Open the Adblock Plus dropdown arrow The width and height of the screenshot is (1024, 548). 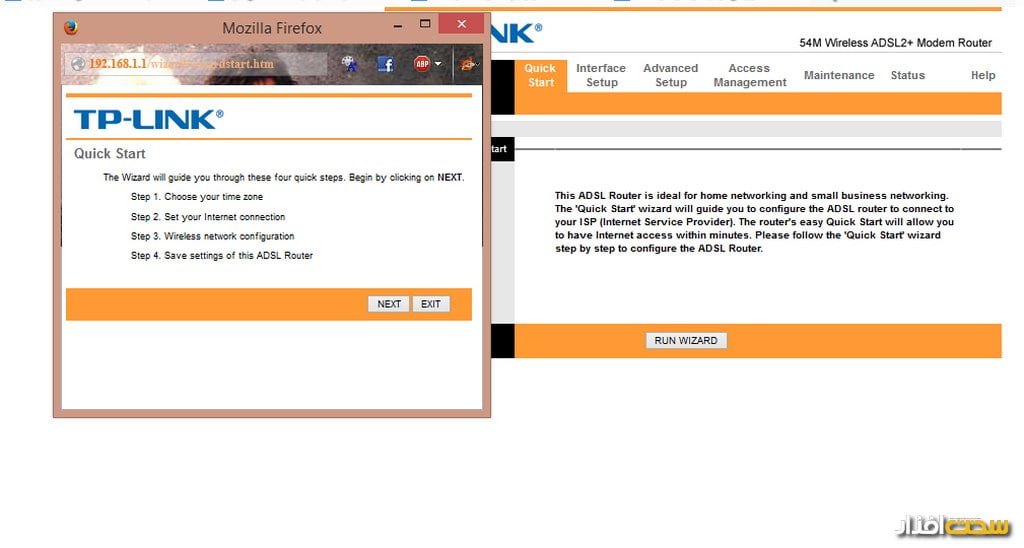coord(438,64)
